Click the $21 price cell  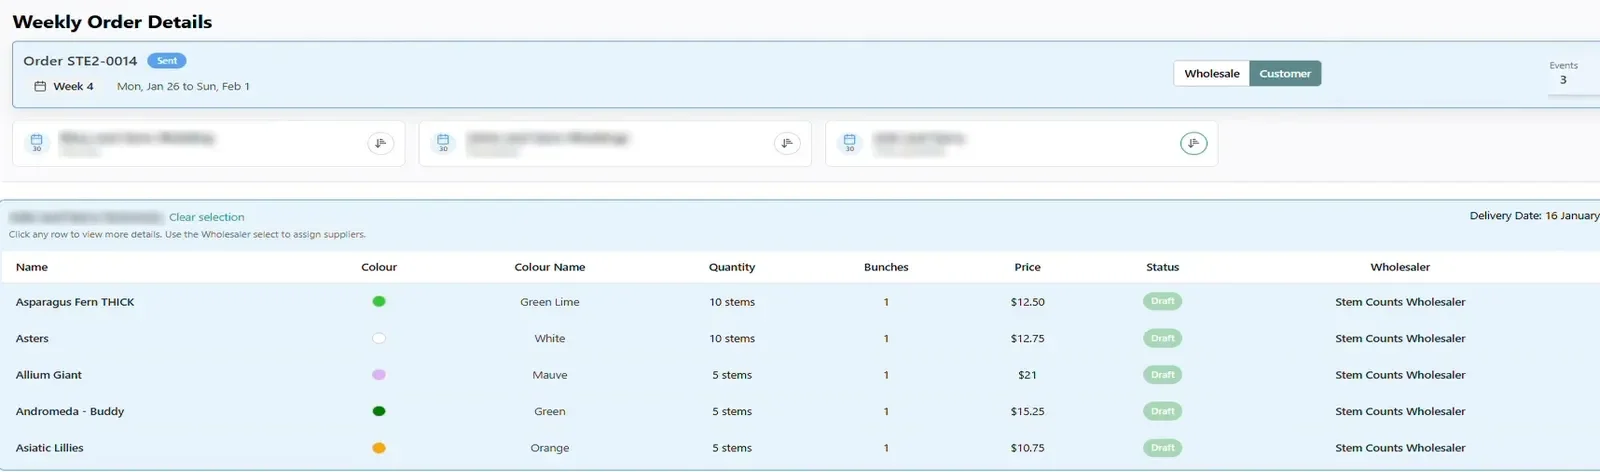1027,375
